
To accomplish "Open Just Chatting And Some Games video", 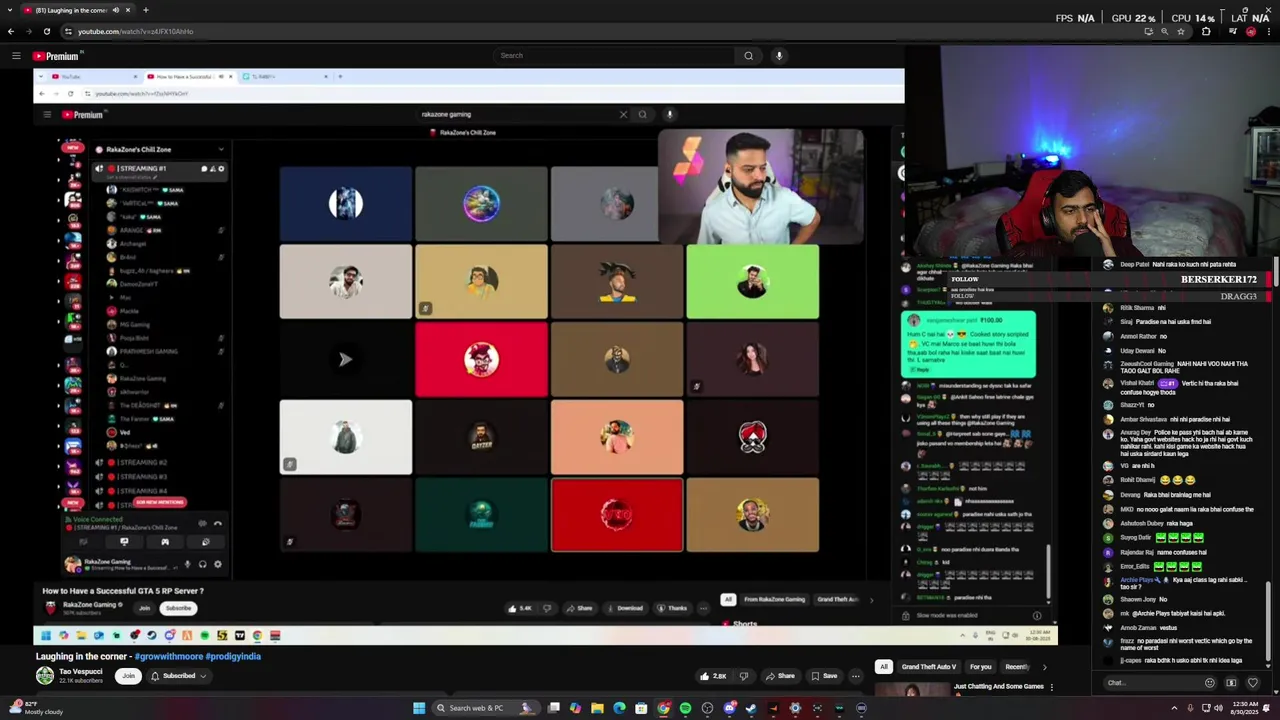I will pyautogui.click(x=998, y=687).
